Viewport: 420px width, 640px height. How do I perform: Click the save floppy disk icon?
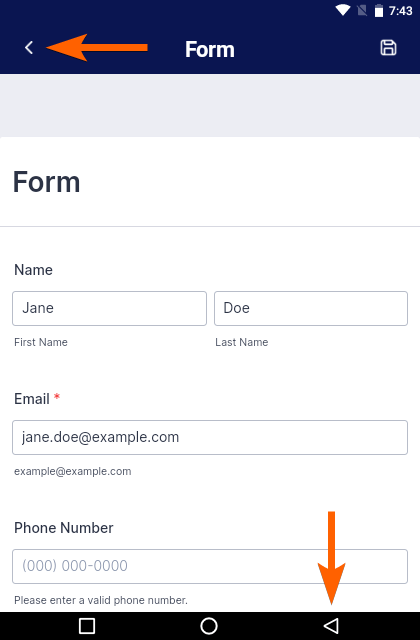388,48
